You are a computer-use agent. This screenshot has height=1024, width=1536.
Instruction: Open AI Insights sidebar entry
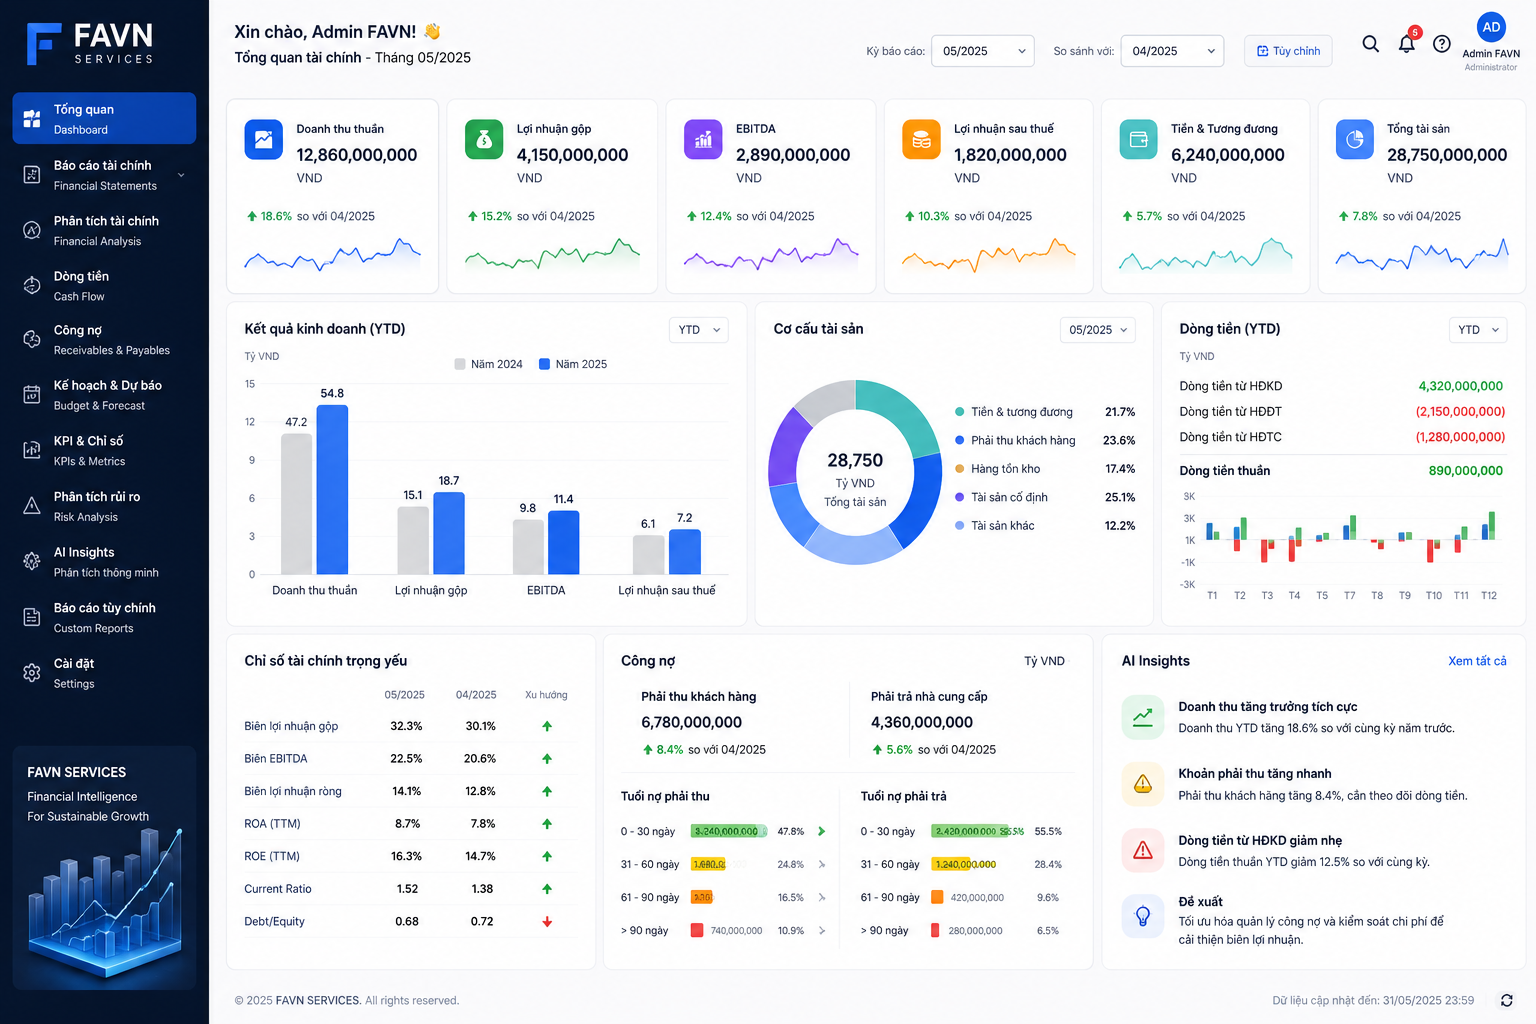104,562
